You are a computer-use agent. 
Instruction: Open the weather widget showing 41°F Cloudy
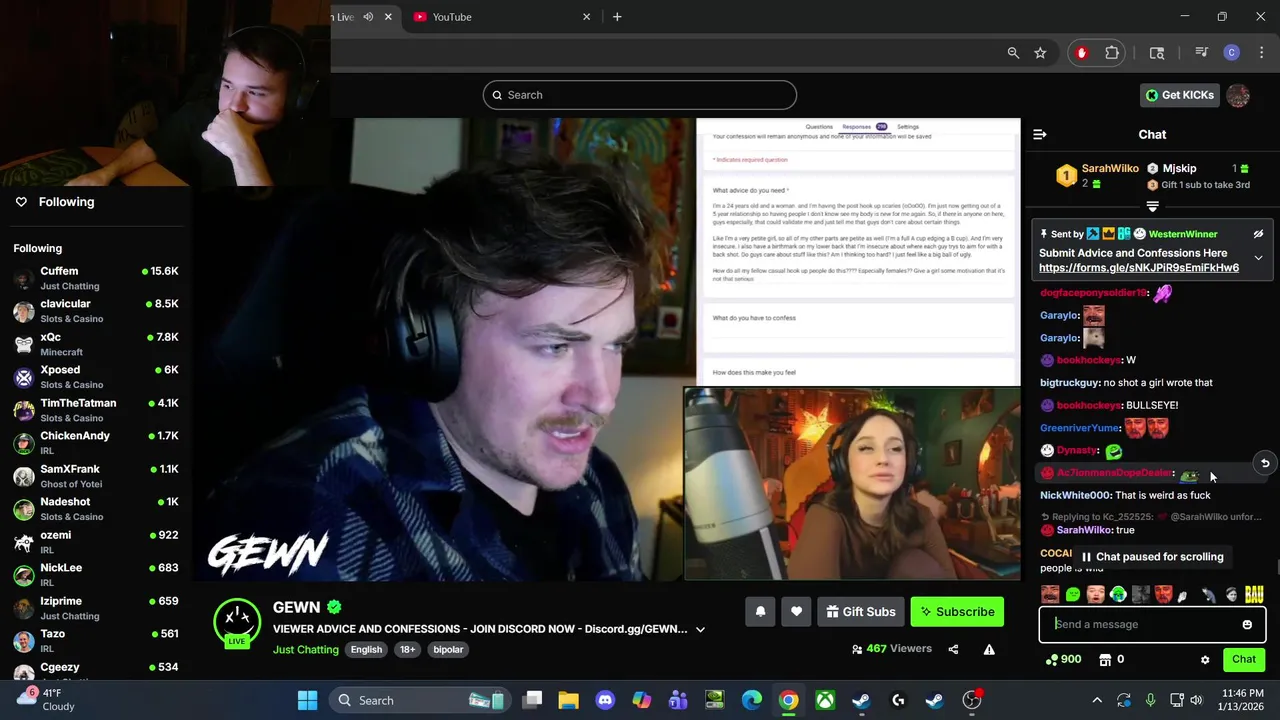[x=50, y=700]
